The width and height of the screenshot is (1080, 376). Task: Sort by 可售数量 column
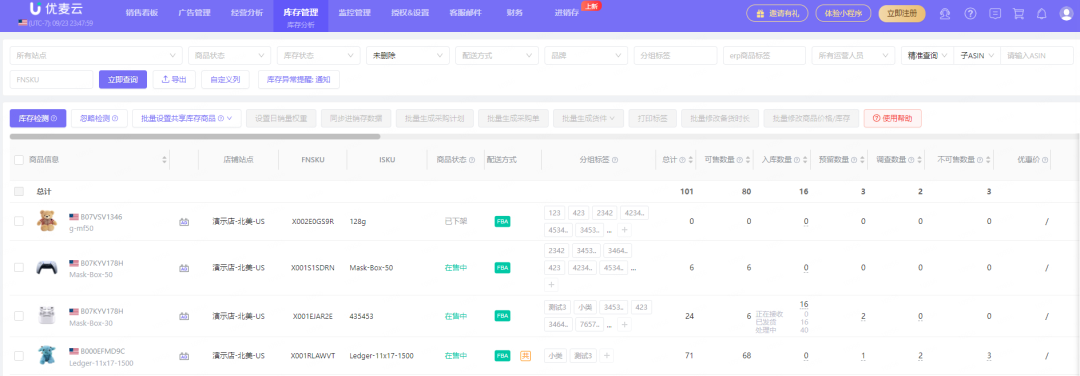(x=748, y=160)
